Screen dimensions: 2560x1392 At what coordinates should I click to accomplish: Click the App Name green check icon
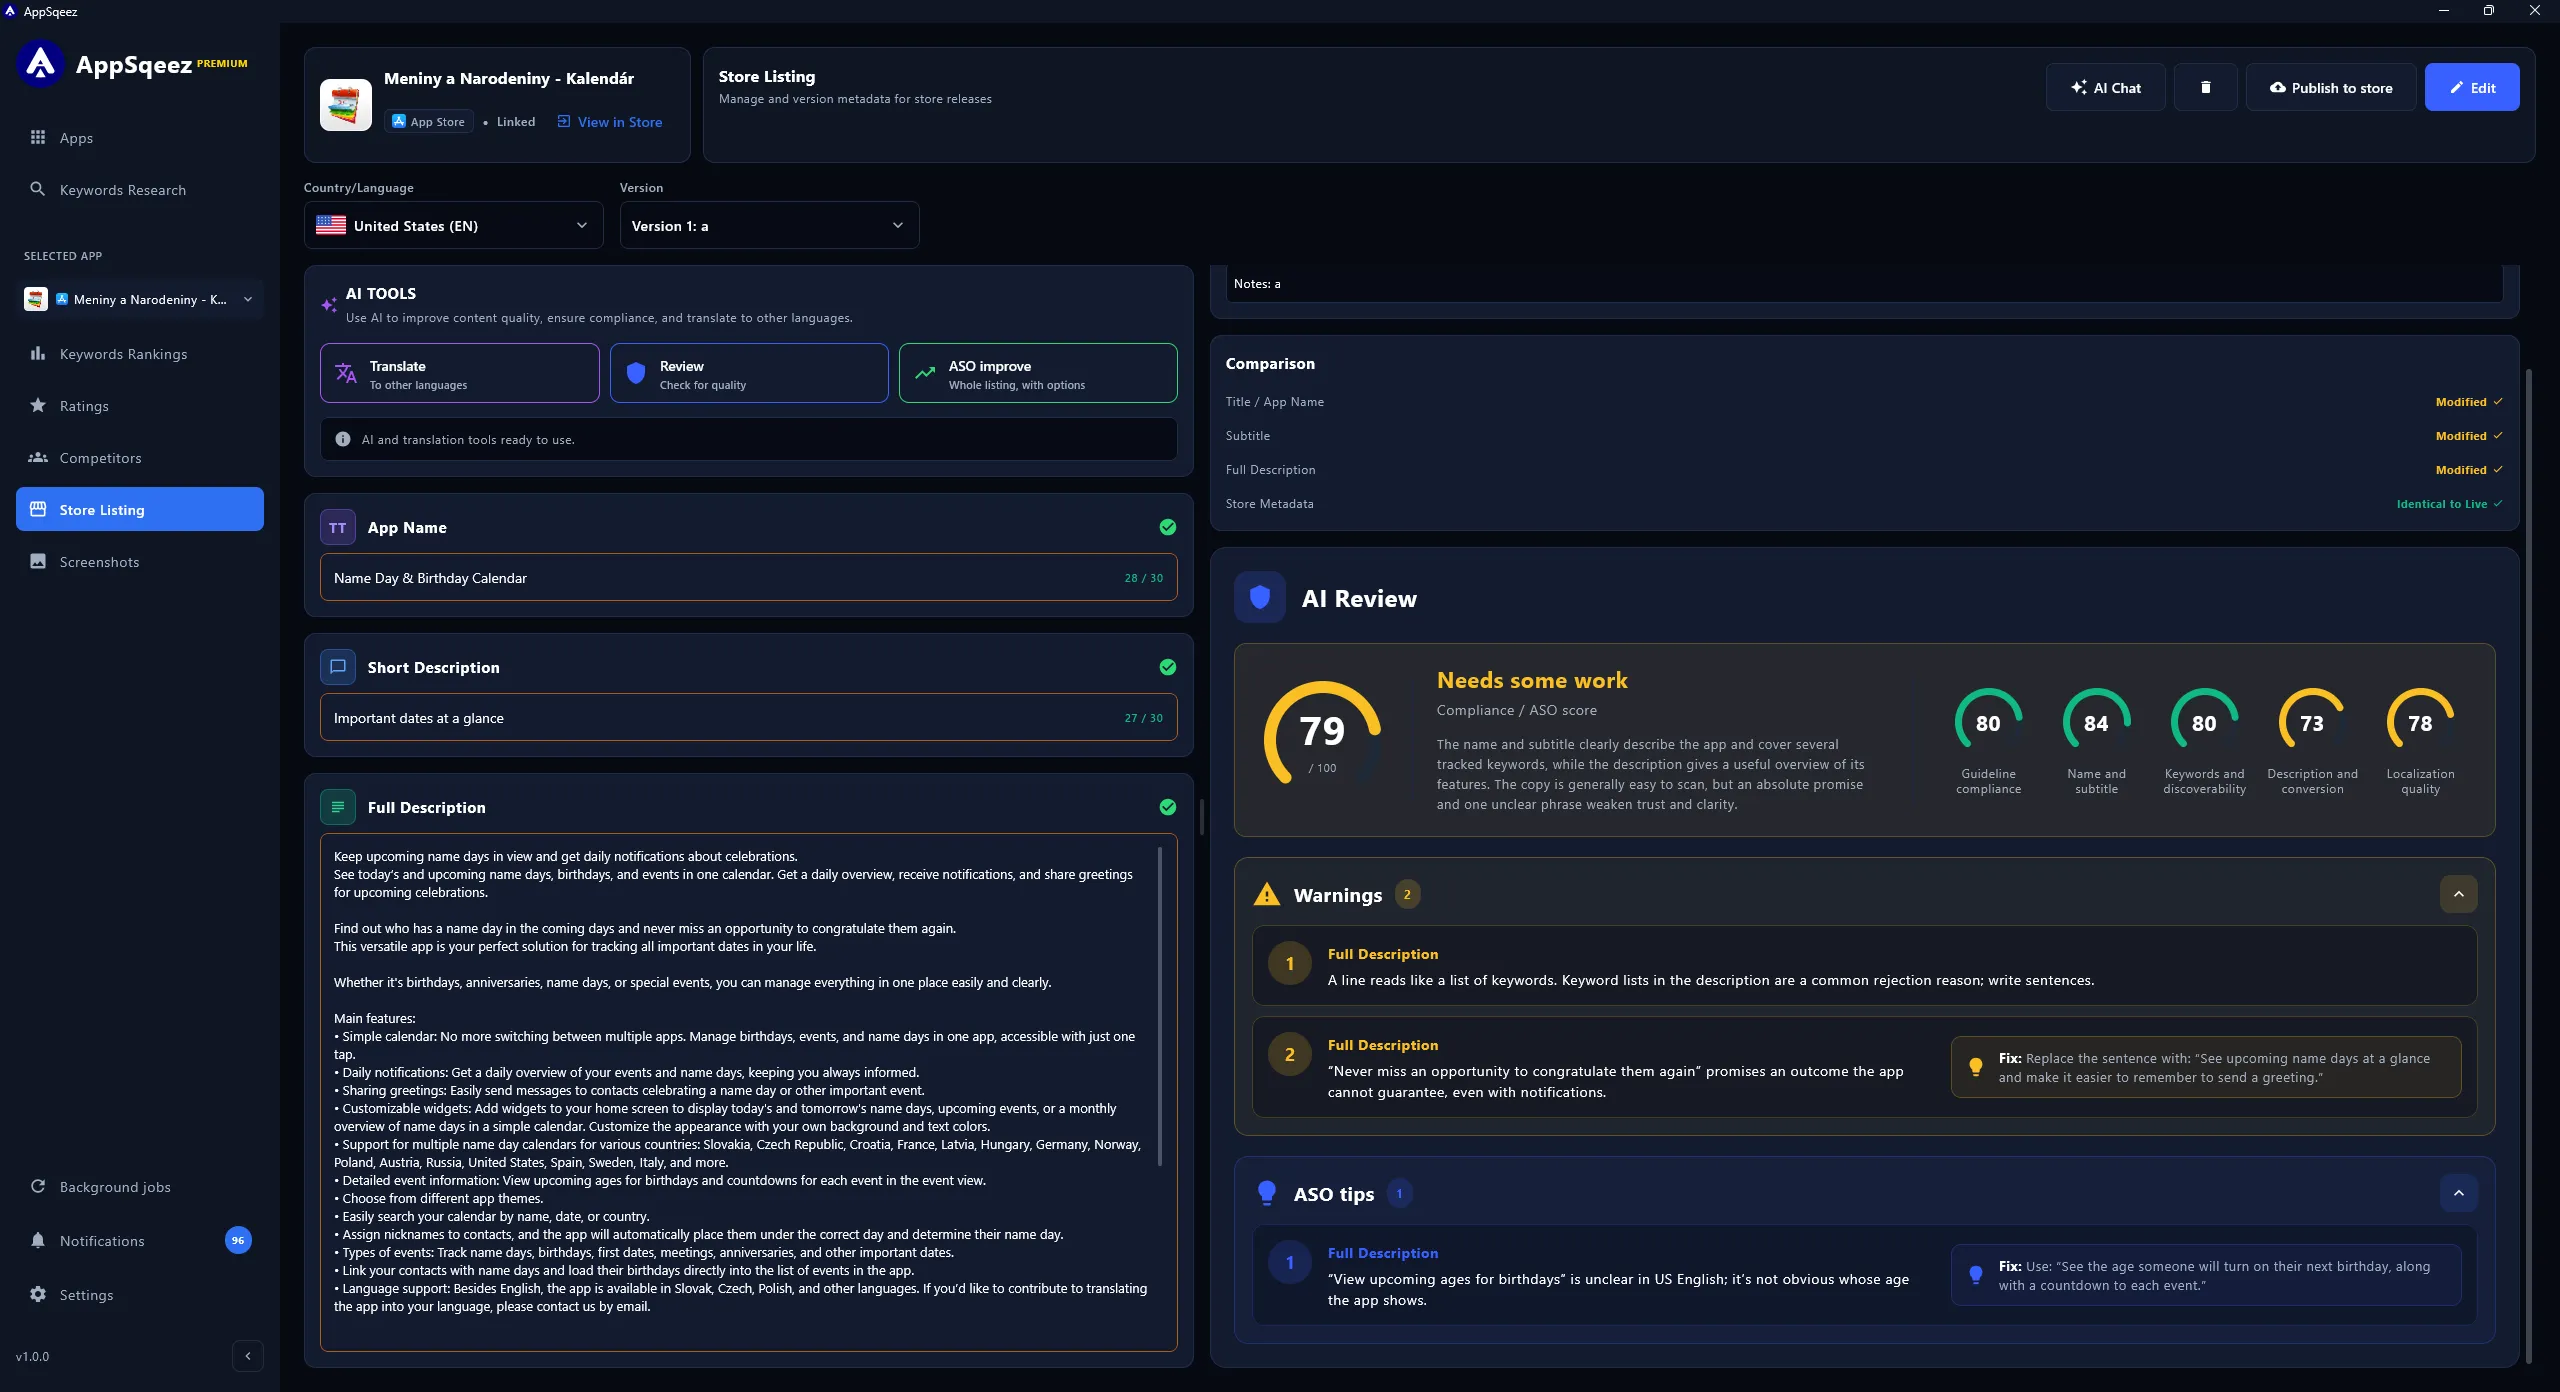click(1168, 527)
